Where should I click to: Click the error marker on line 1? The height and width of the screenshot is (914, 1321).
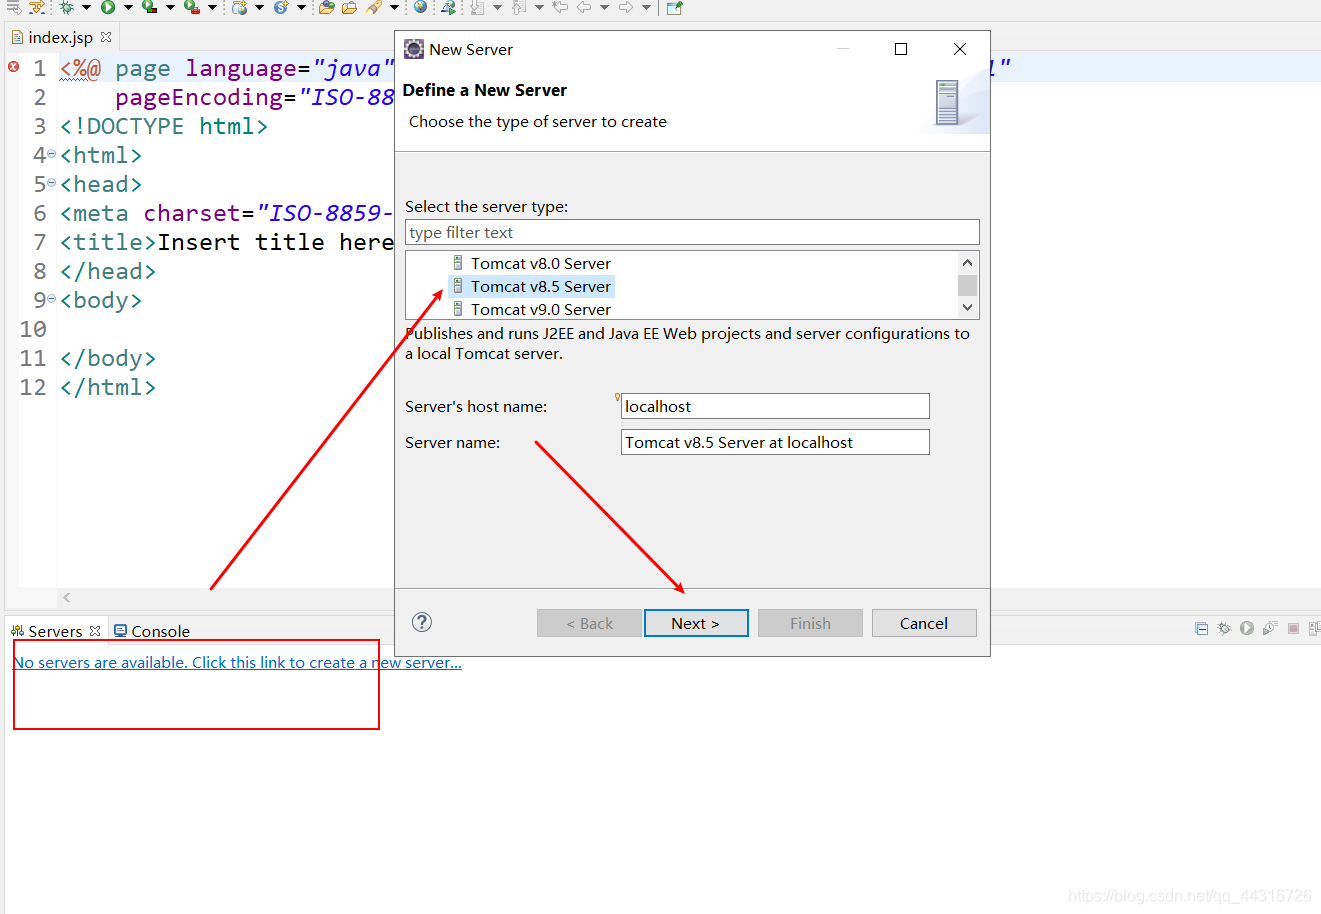point(14,67)
